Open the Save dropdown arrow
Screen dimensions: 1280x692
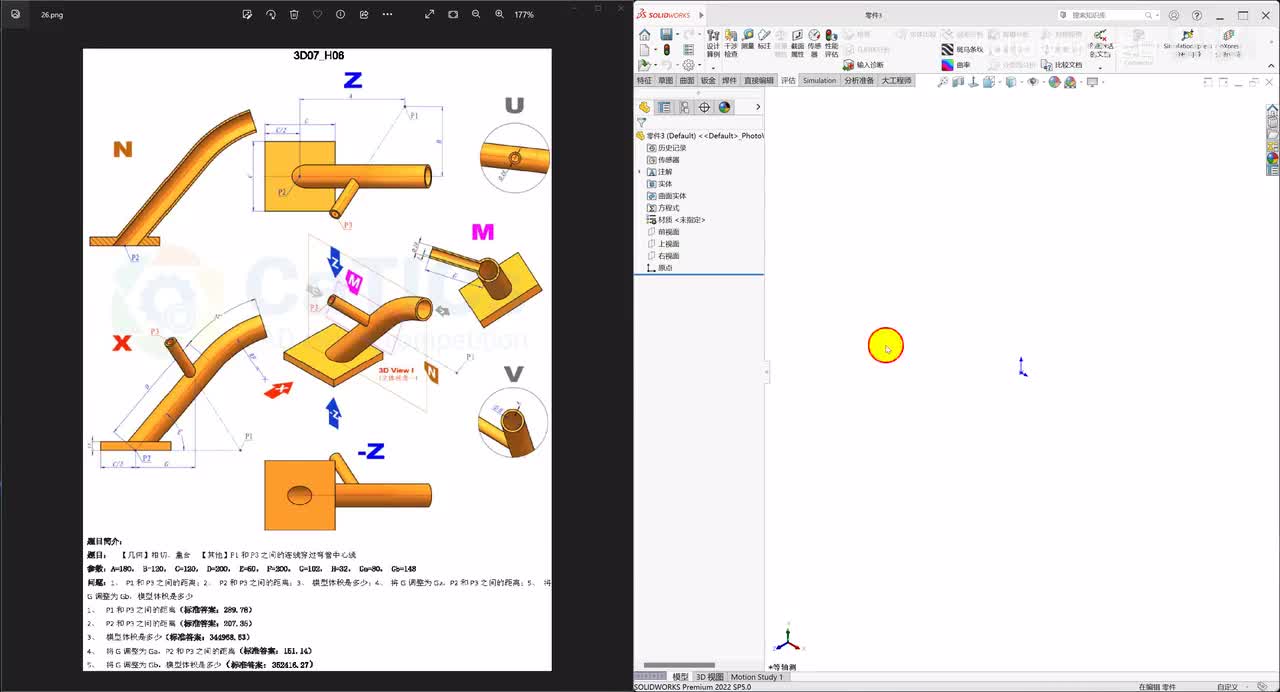(x=677, y=35)
